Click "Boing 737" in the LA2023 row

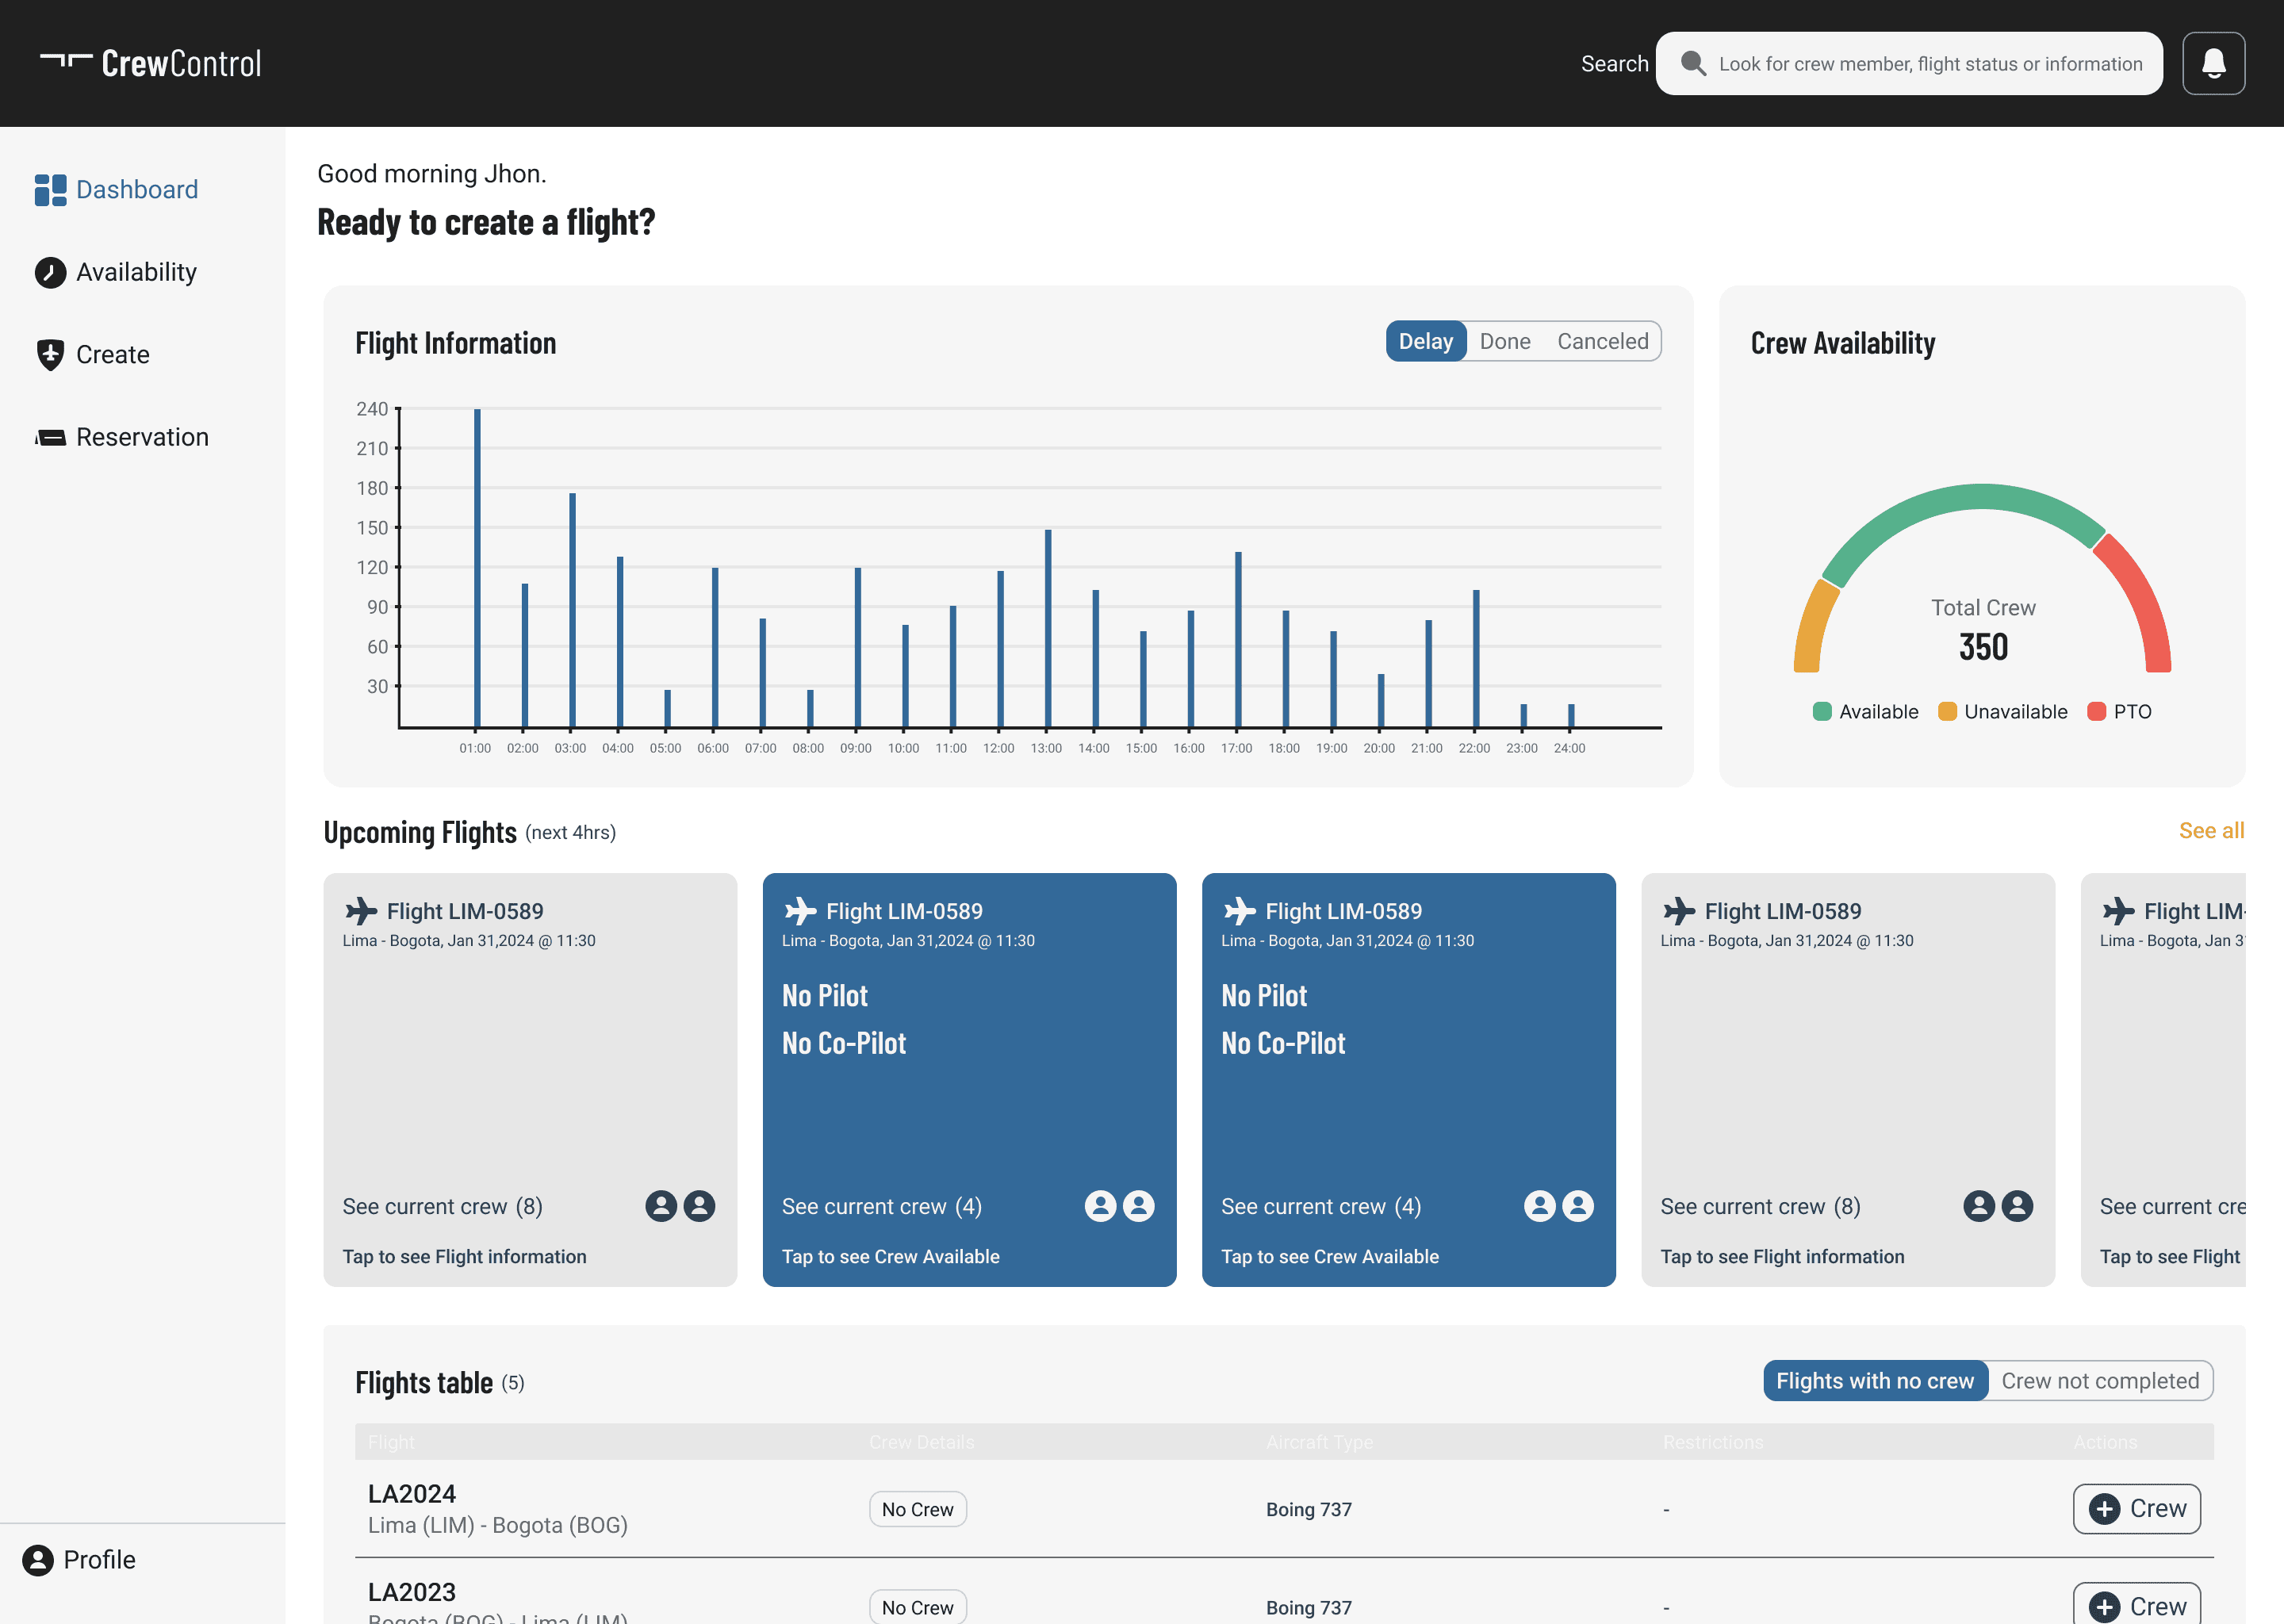coord(1309,1608)
